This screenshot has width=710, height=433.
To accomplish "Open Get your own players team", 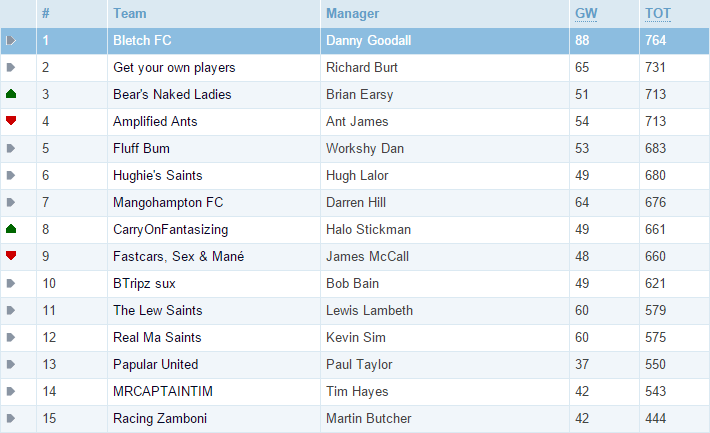I will [174, 68].
